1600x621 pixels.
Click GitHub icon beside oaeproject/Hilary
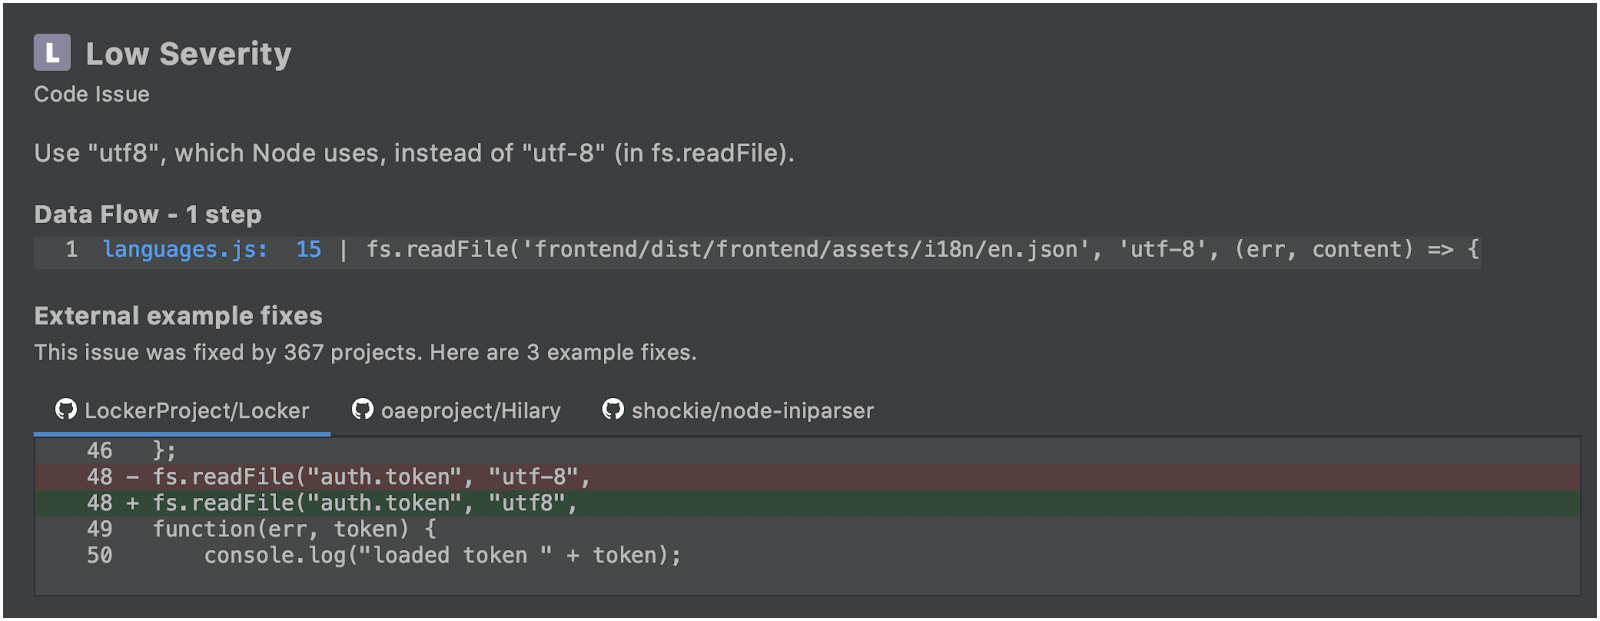(363, 409)
